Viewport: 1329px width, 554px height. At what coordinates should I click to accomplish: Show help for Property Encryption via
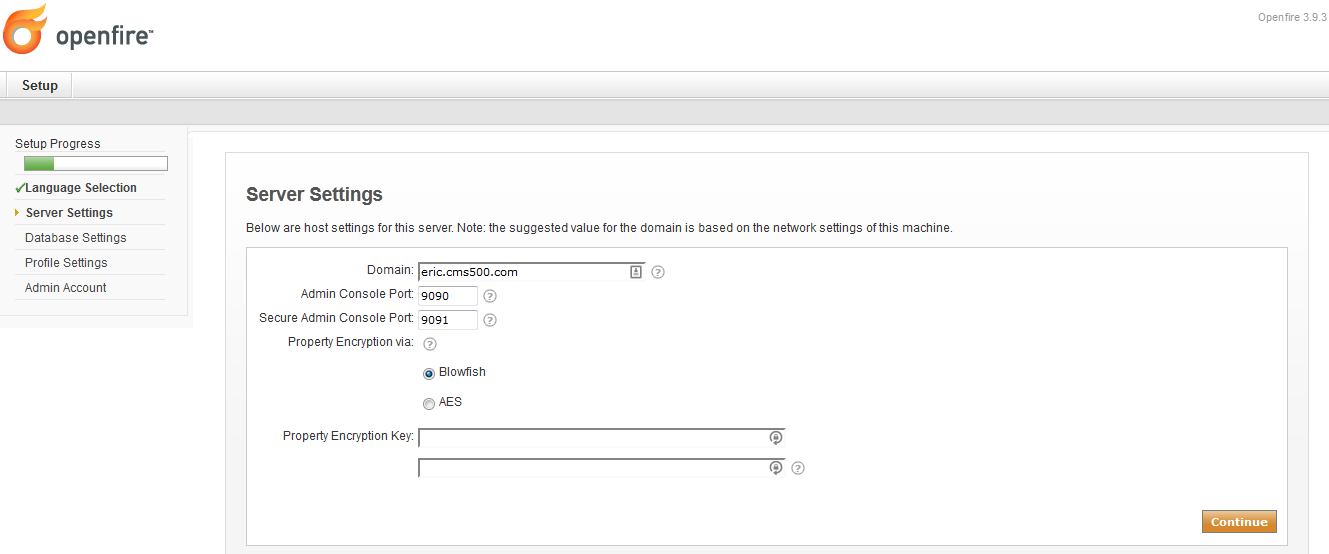(x=430, y=344)
